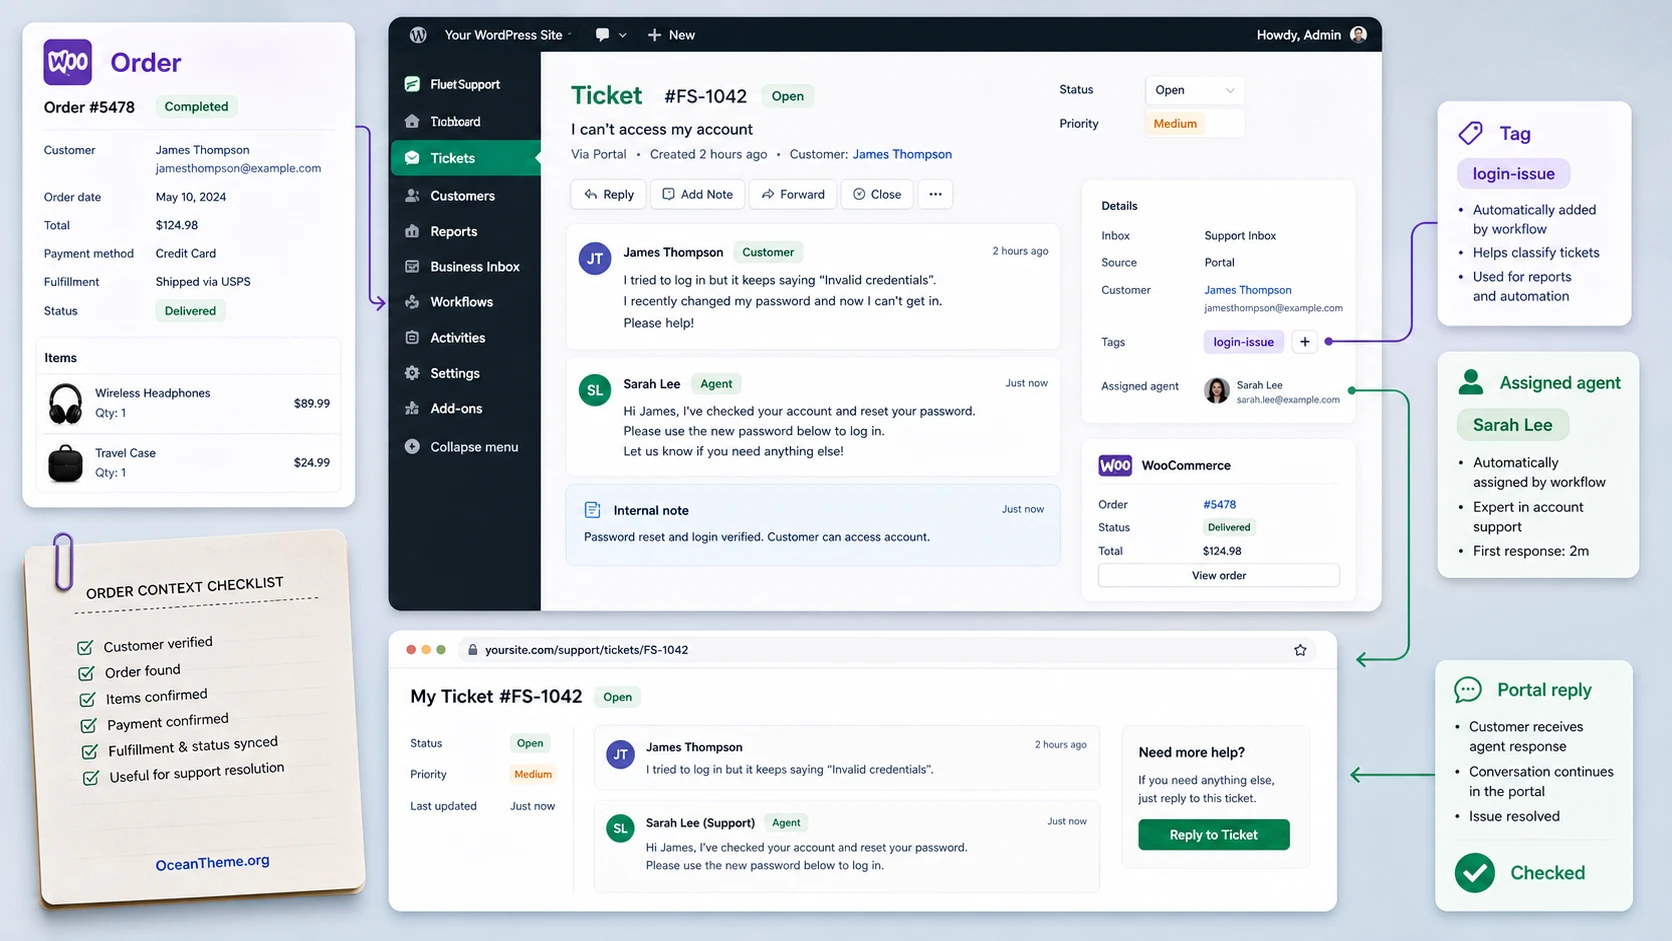
Task: Open Your WordPress Site menu
Action: [508, 35]
